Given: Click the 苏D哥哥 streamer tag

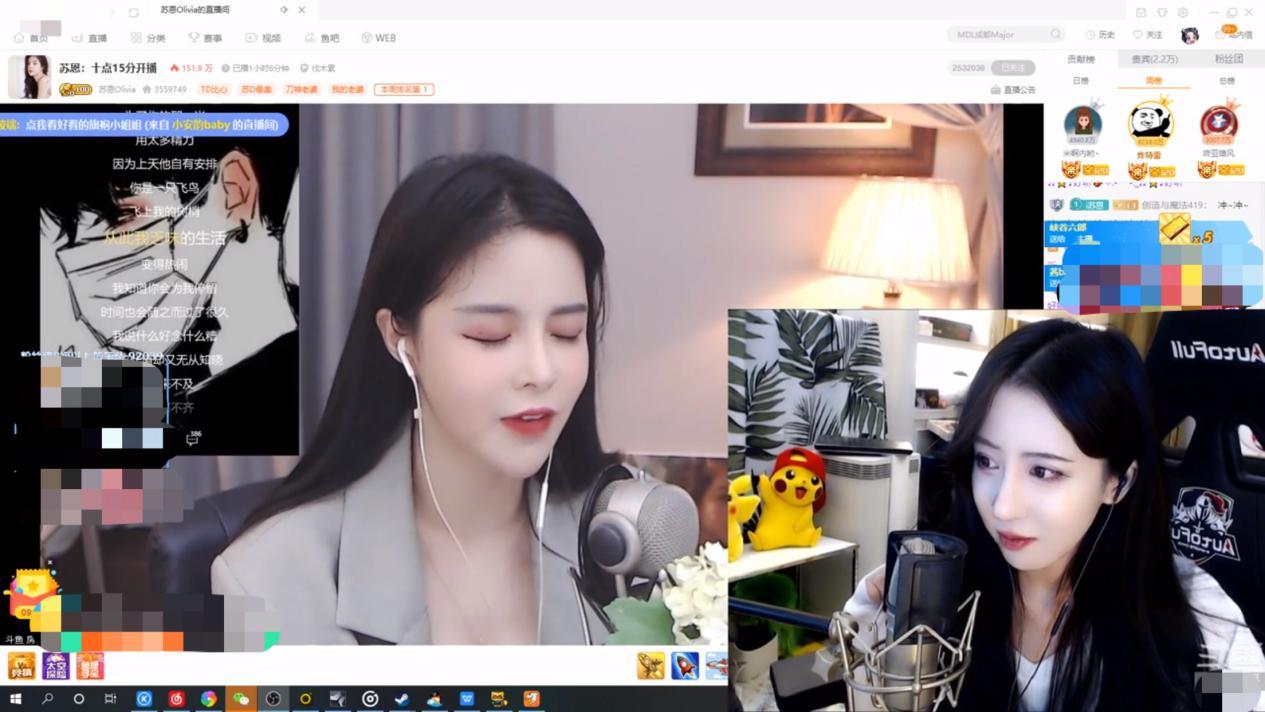Looking at the screenshot, I should coord(257,90).
